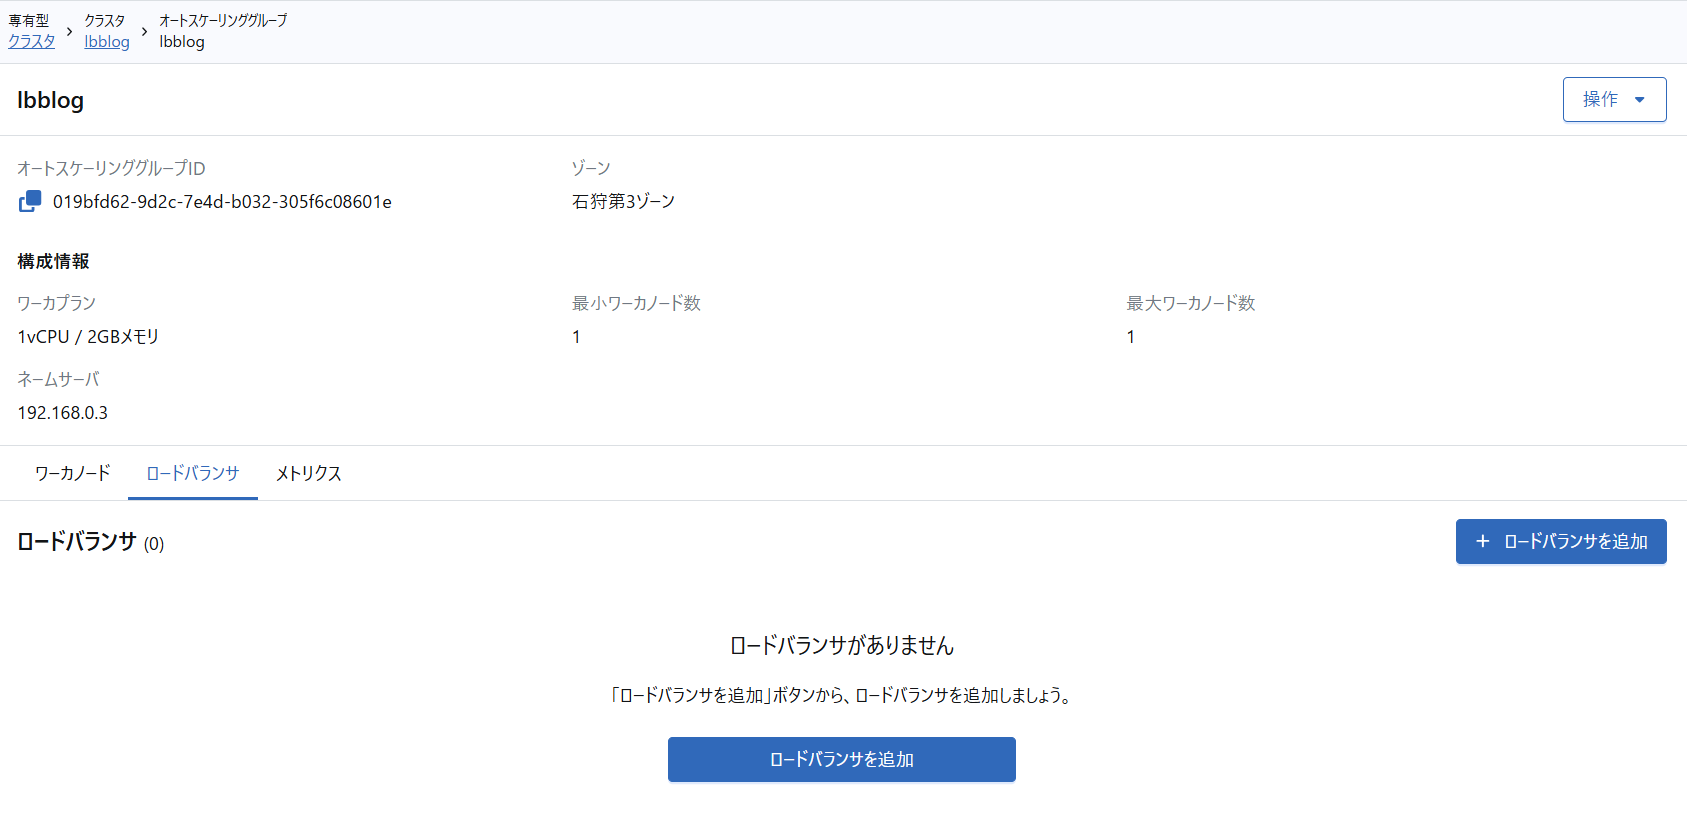This screenshot has height=834, width=1687.
Task: Click the ロードバランサがありません empty message
Action: tap(841, 646)
